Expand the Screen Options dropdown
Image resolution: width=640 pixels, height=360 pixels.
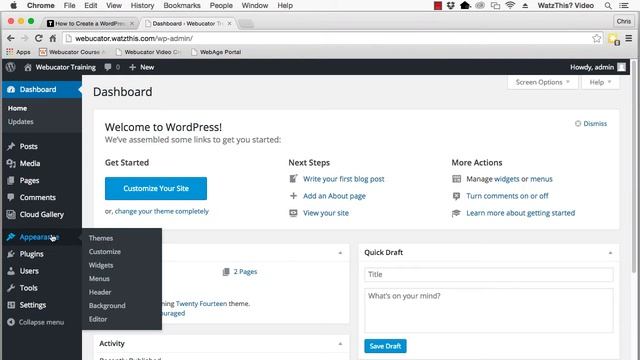pyautogui.click(x=542, y=82)
